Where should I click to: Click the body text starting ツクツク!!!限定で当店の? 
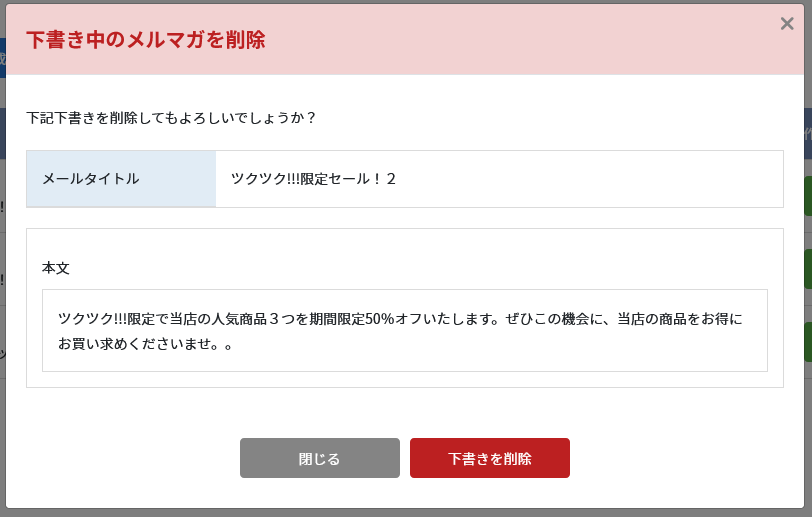click(400, 319)
